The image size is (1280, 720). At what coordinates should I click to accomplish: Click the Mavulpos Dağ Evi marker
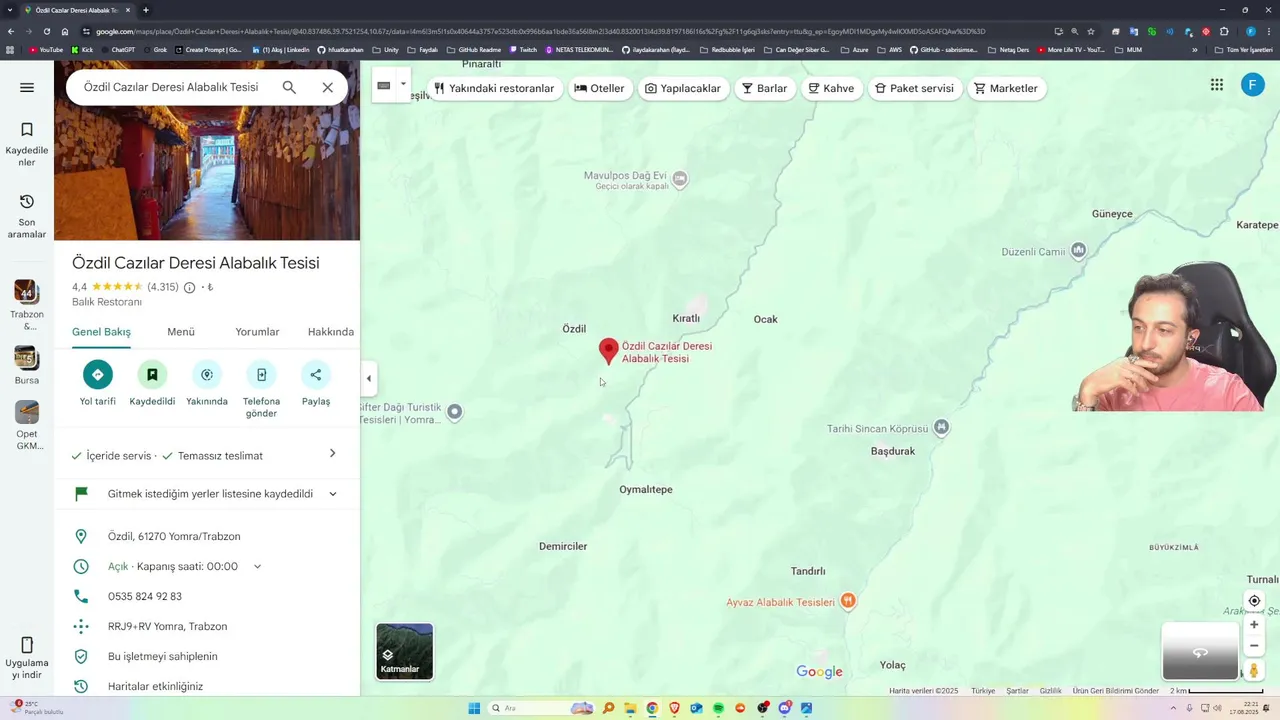[680, 179]
